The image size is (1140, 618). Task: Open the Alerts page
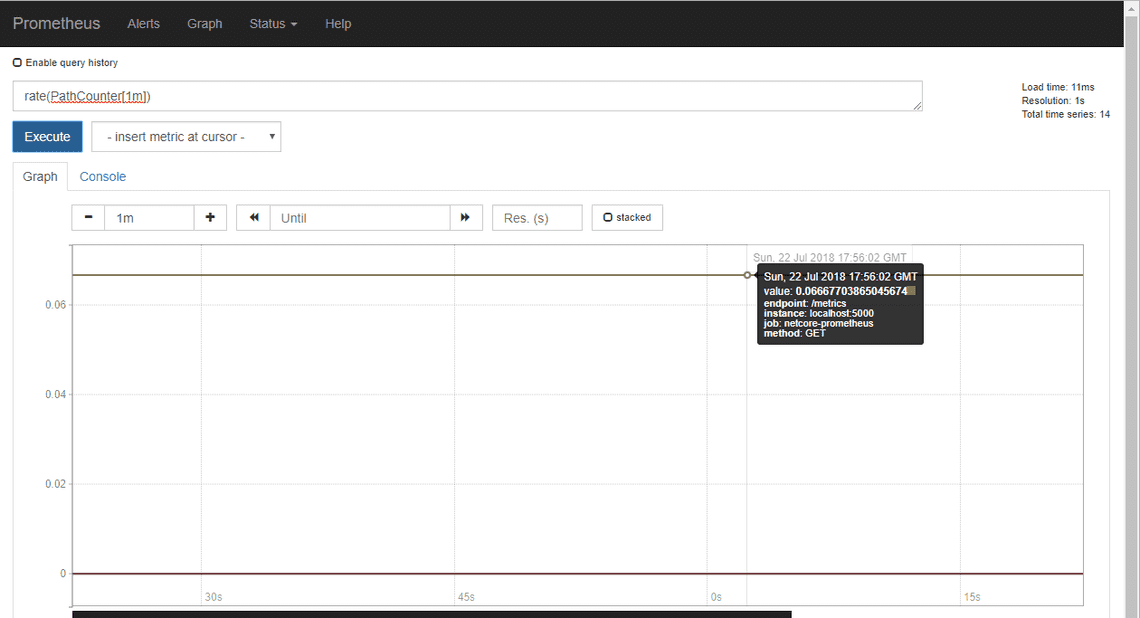pyautogui.click(x=143, y=23)
